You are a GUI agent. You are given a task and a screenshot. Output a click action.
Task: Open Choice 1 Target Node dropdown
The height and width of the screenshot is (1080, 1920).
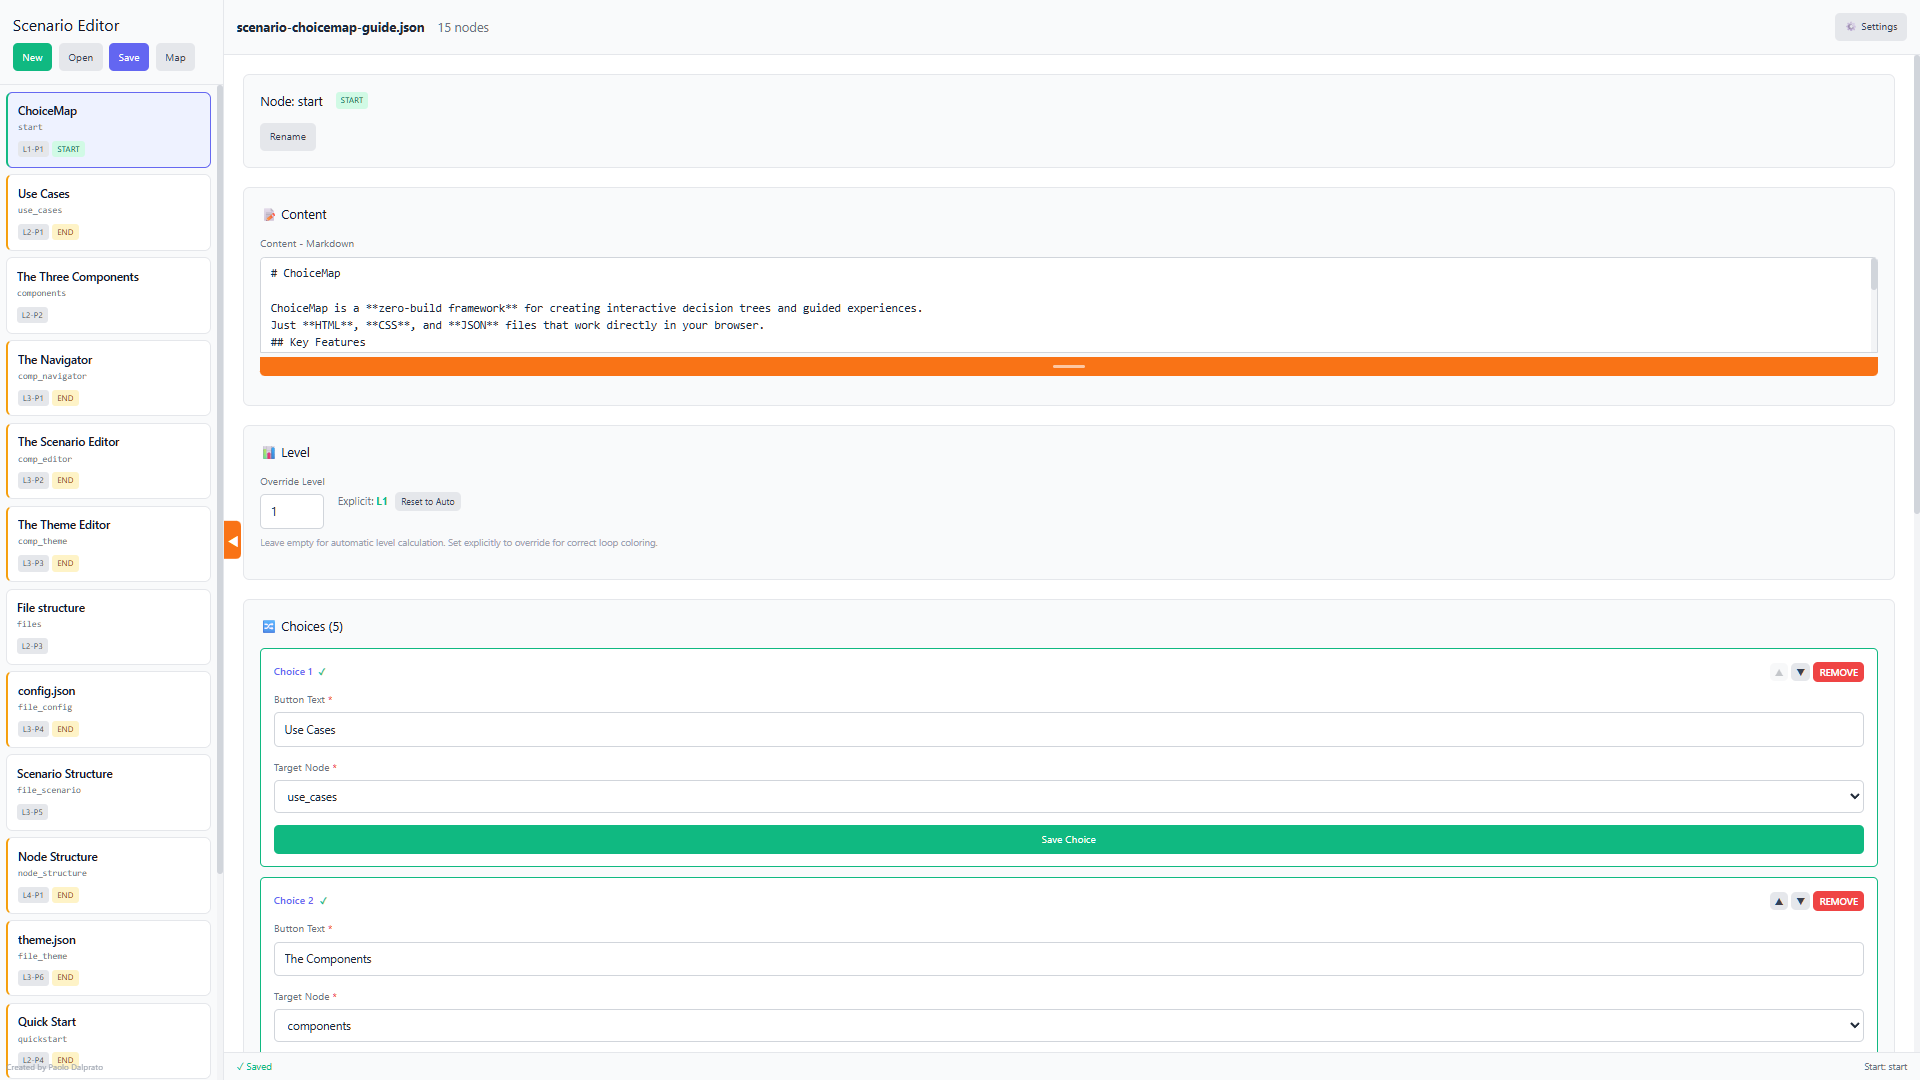[1068, 797]
